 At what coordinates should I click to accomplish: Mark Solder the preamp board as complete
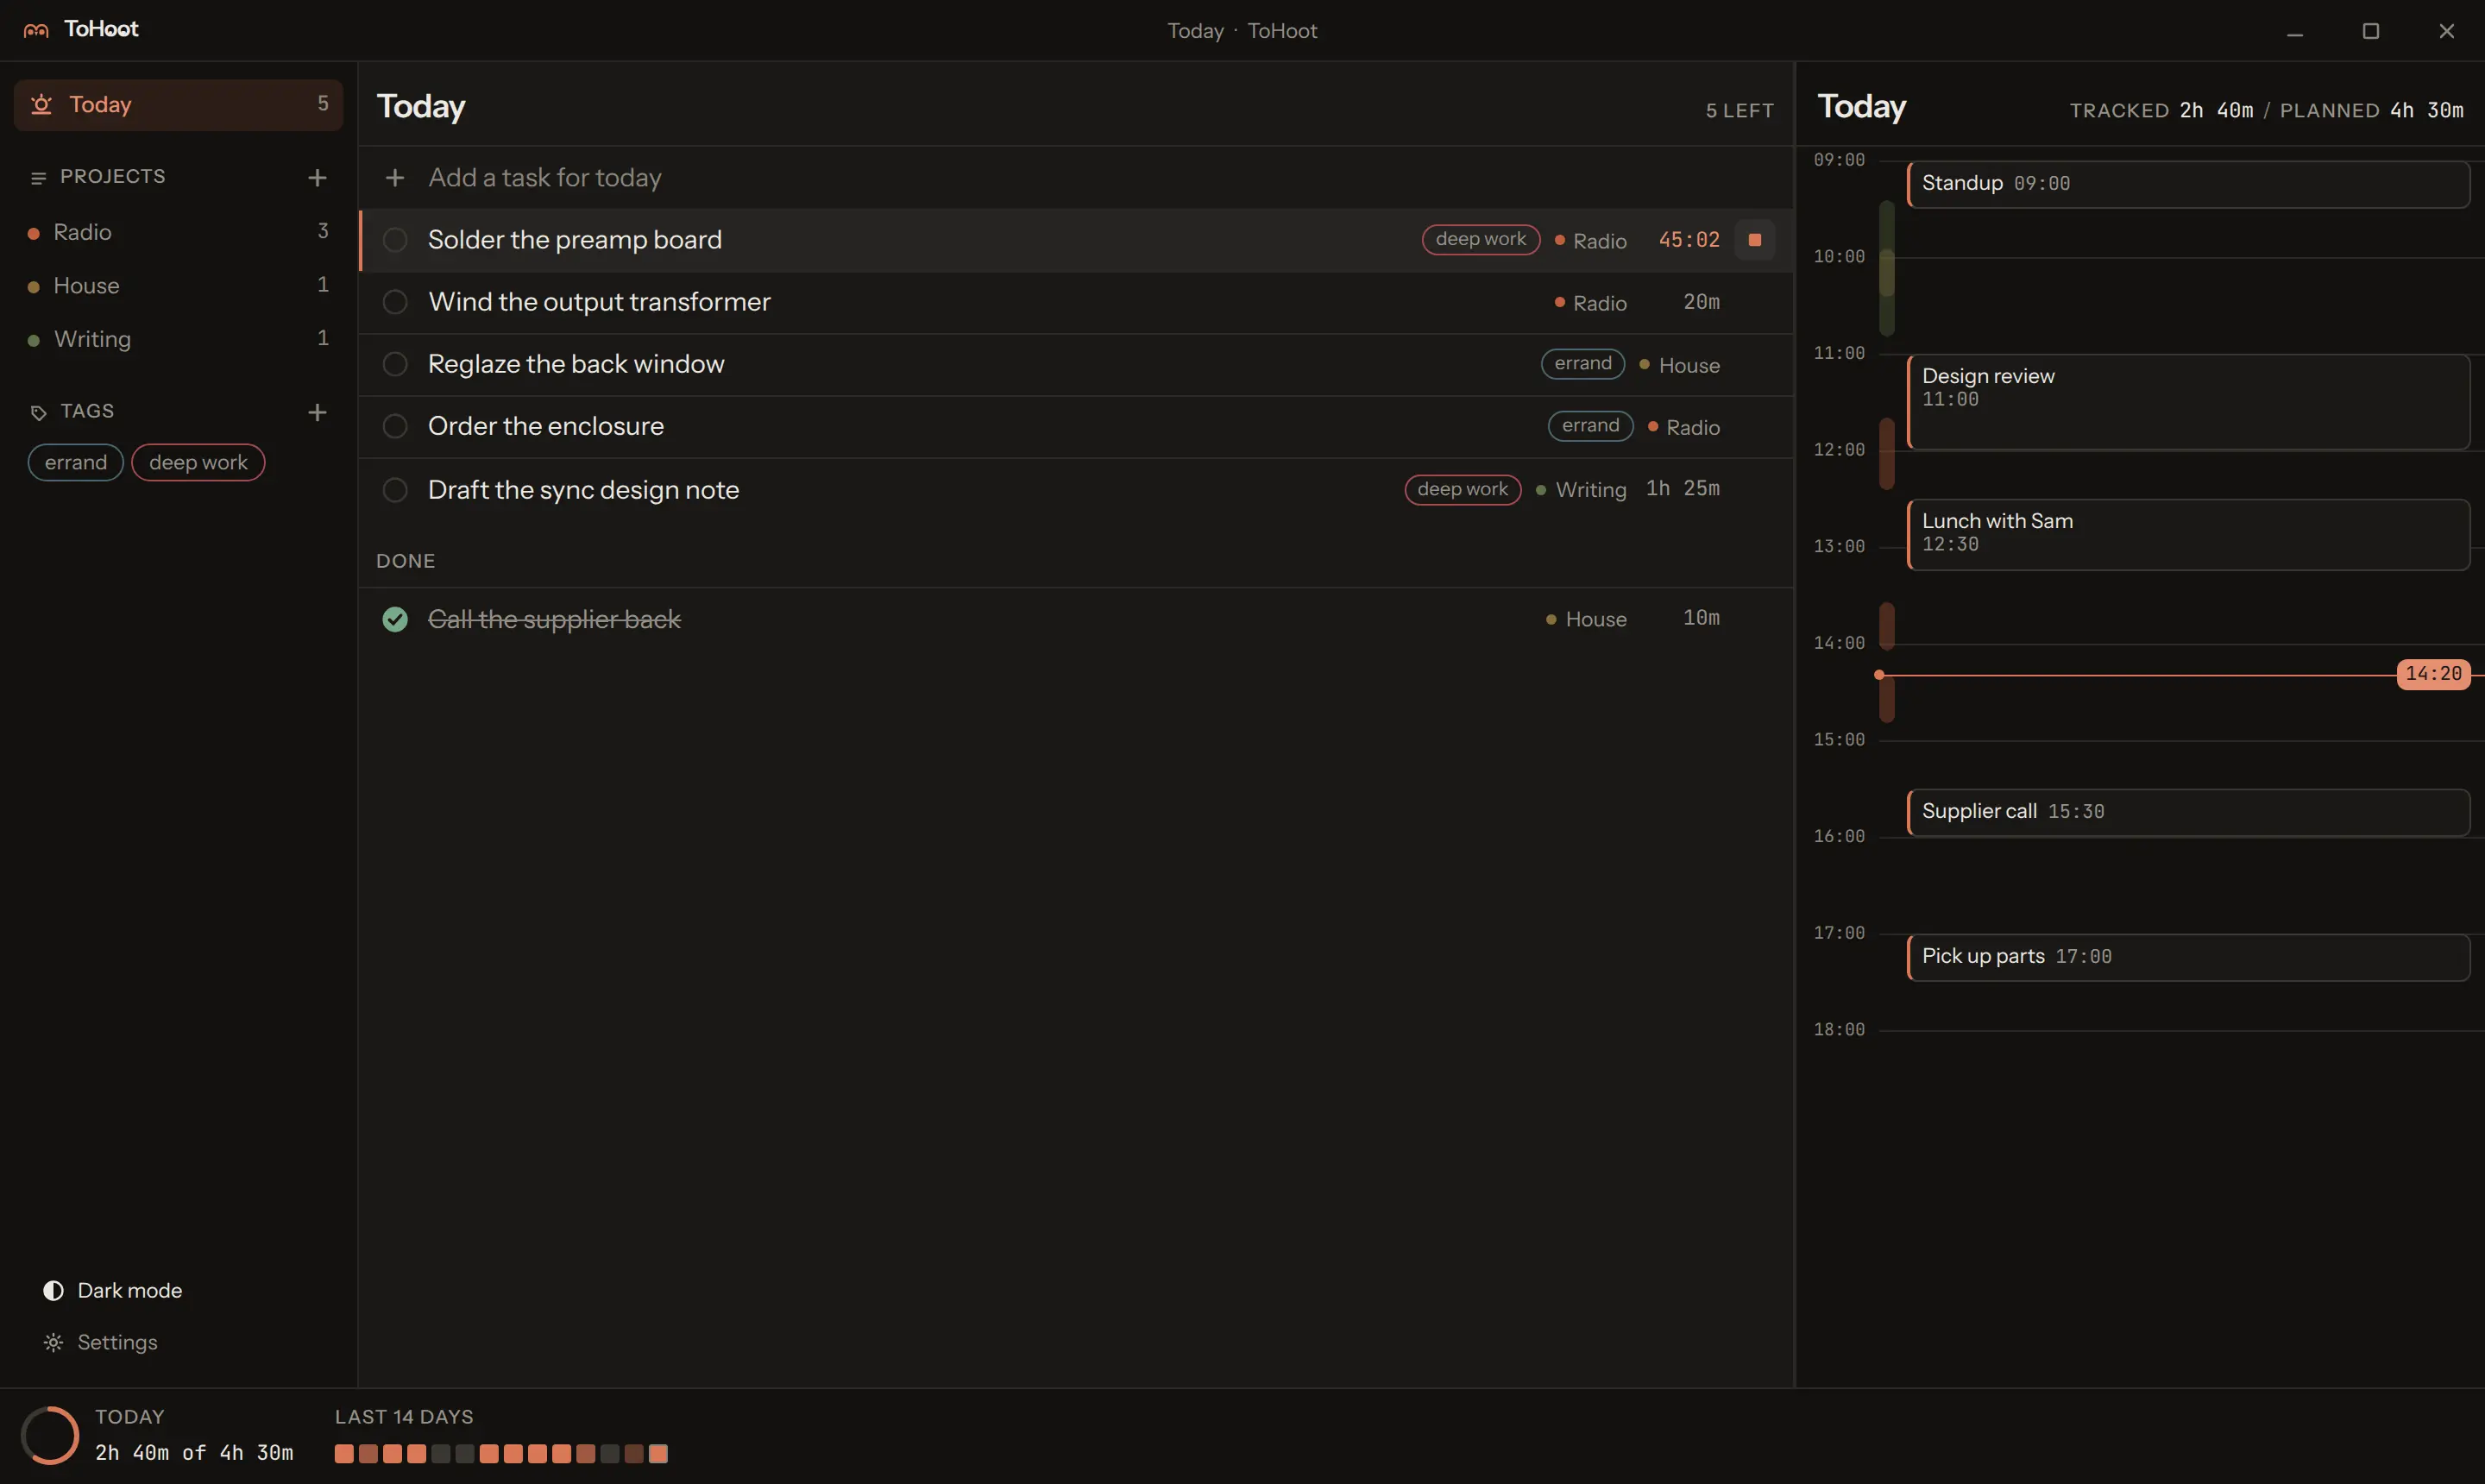point(395,240)
